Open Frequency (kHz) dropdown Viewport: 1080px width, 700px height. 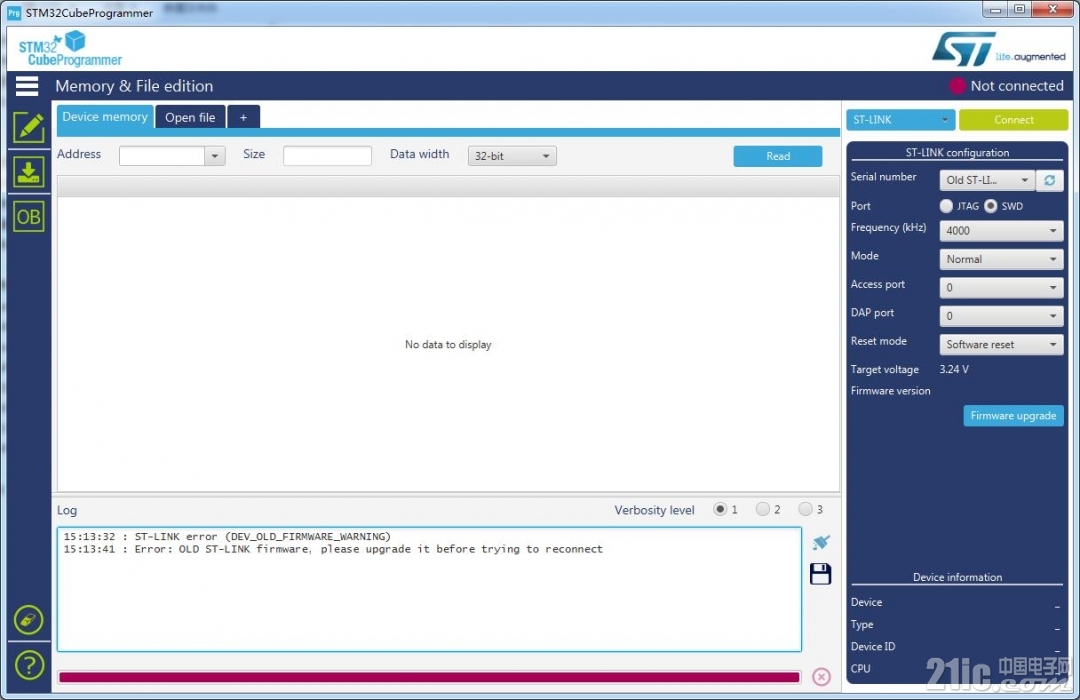(1001, 231)
